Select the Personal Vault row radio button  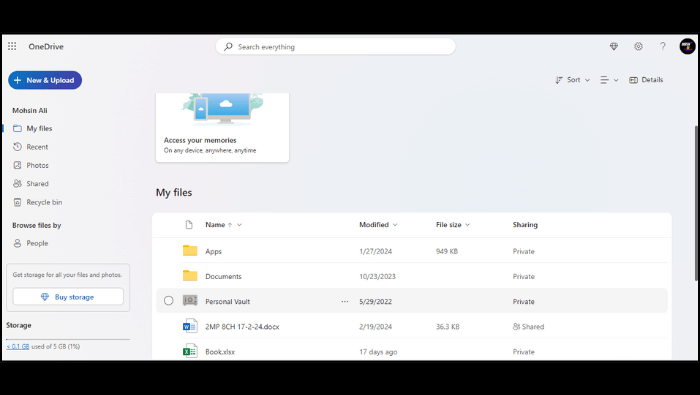pos(168,301)
